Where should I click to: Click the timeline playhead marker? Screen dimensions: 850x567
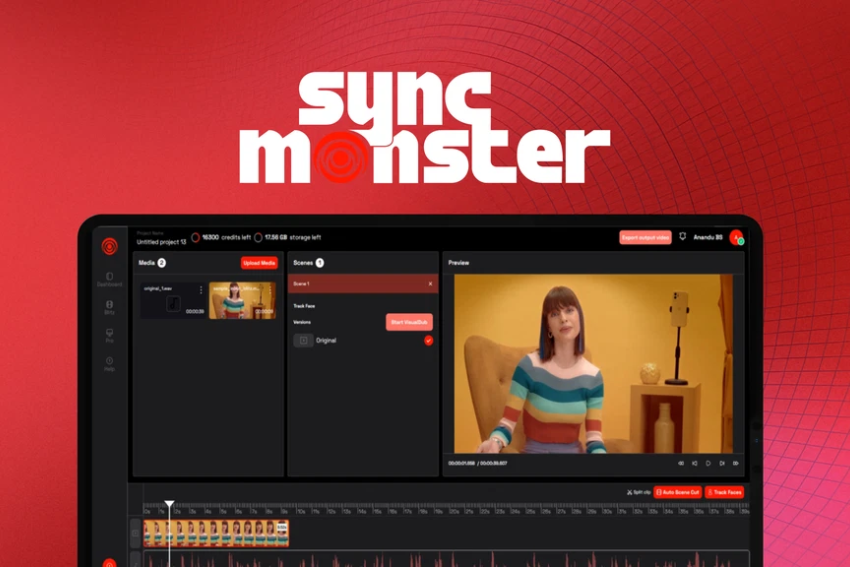click(x=169, y=504)
